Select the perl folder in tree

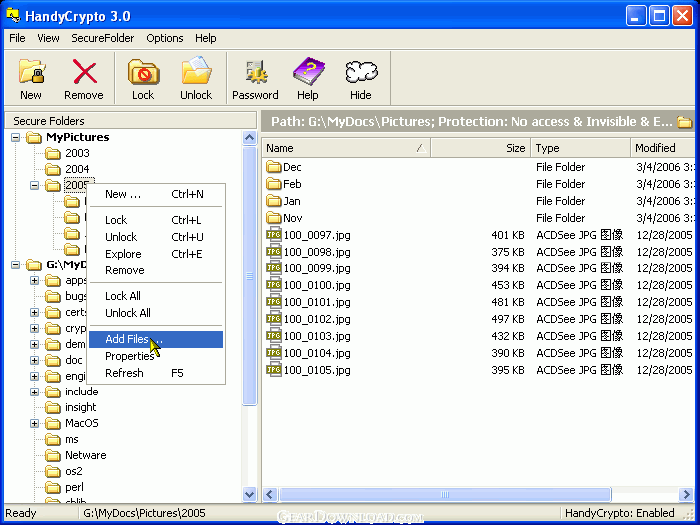coord(65,488)
